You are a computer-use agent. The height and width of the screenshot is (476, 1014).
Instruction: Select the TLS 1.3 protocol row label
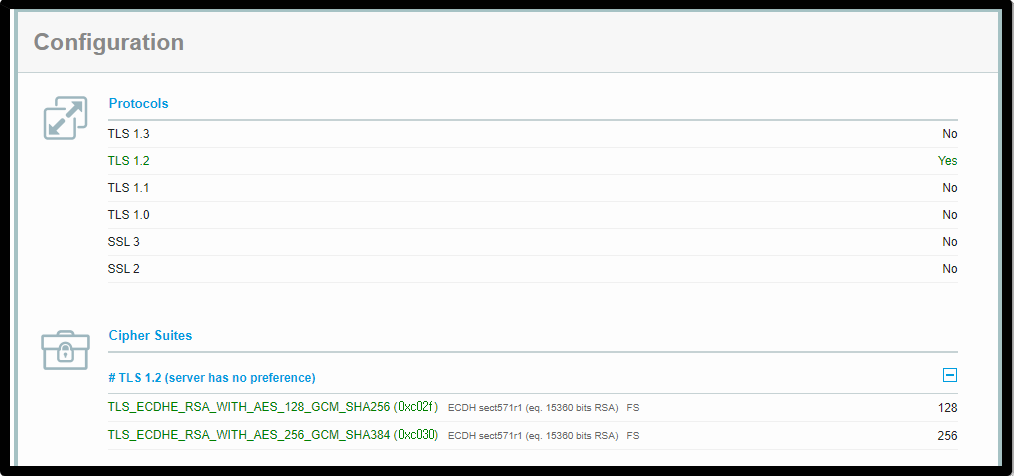tap(129, 134)
